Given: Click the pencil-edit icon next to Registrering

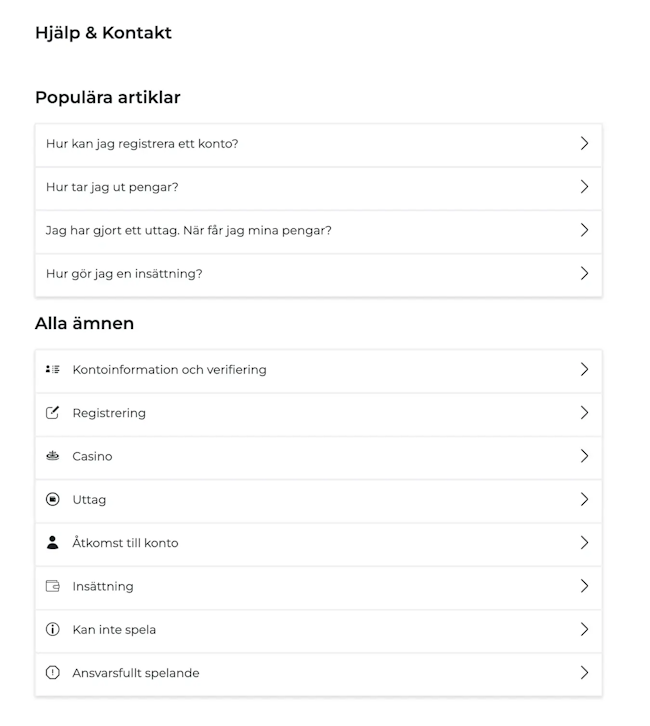Looking at the screenshot, I should [x=53, y=413].
